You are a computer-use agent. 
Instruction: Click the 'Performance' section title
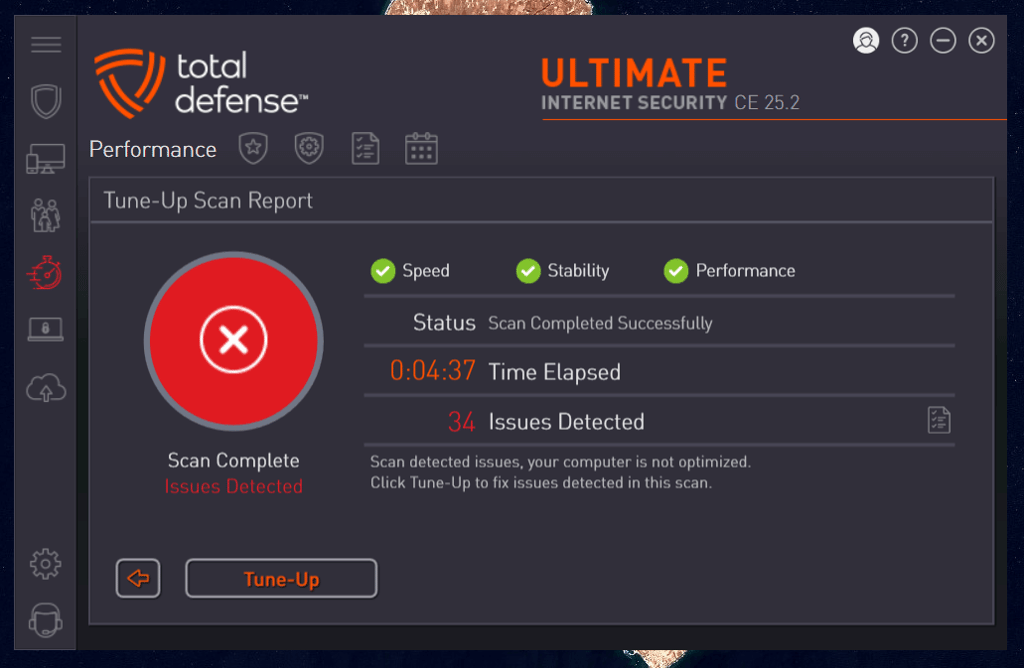pos(153,150)
